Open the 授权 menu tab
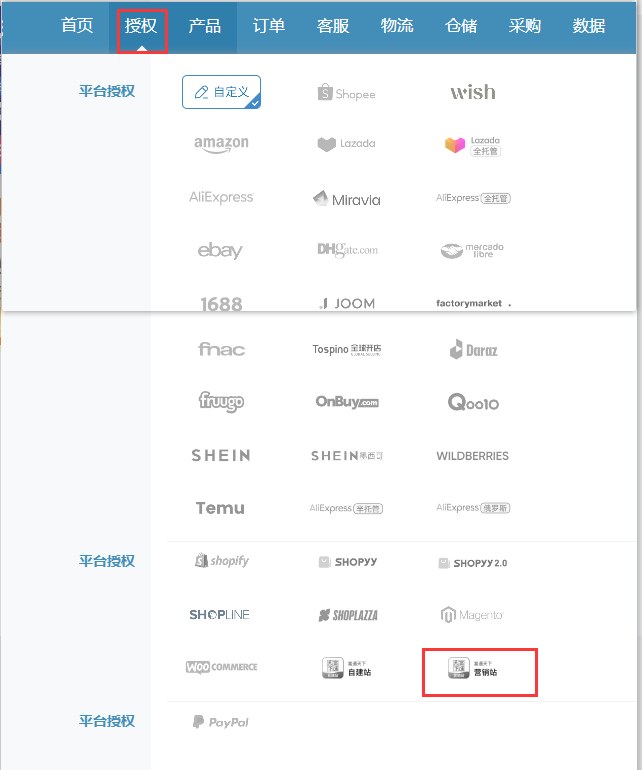 [x=141, y=26]
